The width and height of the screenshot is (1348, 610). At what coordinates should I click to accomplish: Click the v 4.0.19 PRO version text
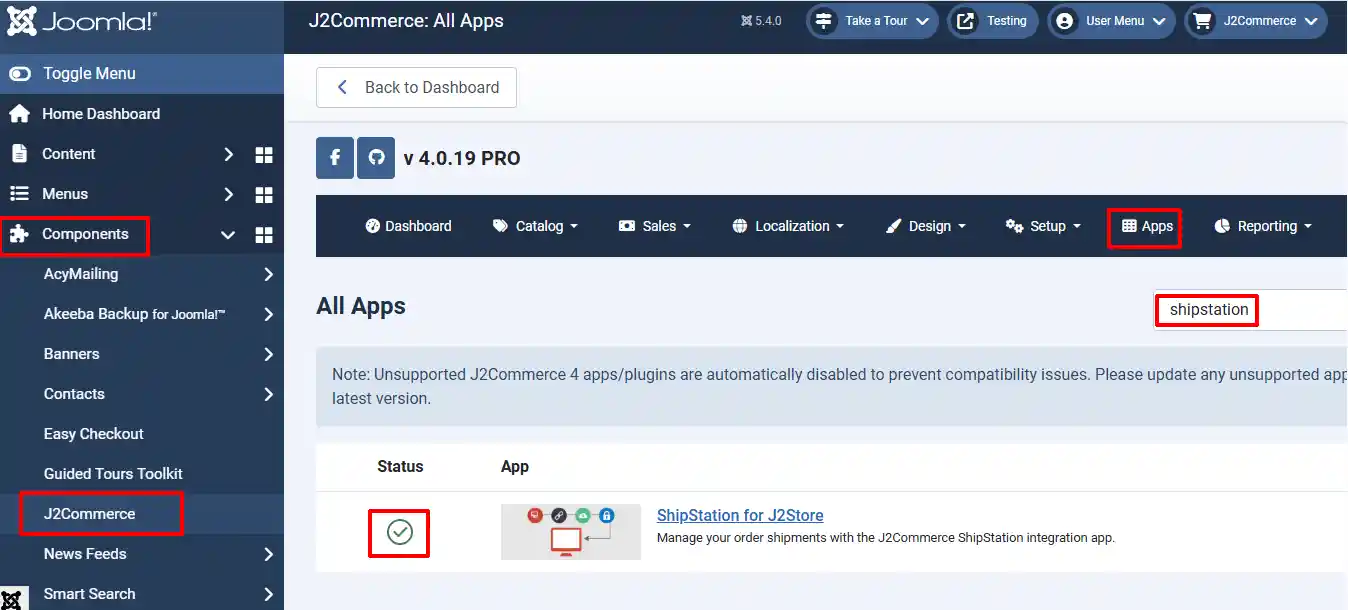point(462,158)
